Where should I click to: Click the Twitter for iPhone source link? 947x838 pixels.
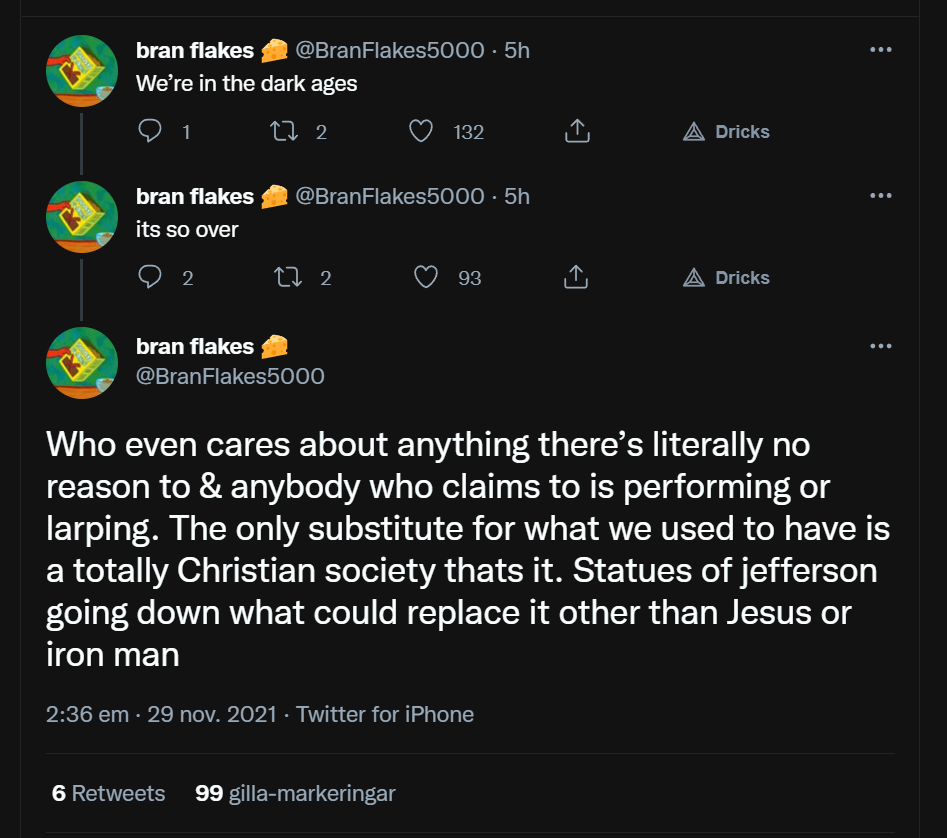click(x=385, y=714)
